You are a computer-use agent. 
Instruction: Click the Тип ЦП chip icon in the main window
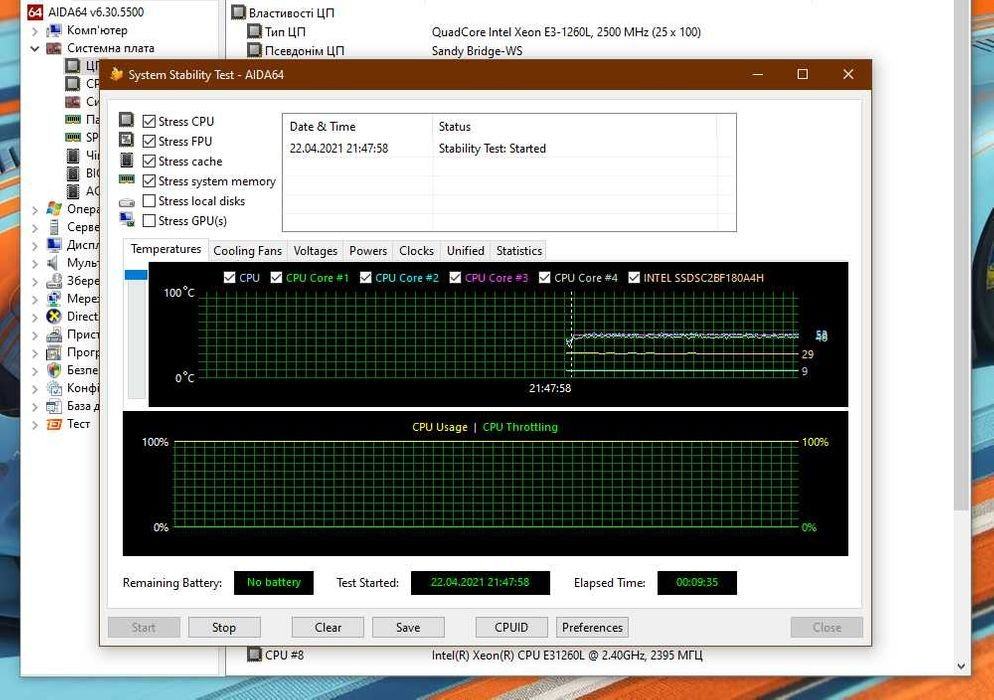(254, 31)
